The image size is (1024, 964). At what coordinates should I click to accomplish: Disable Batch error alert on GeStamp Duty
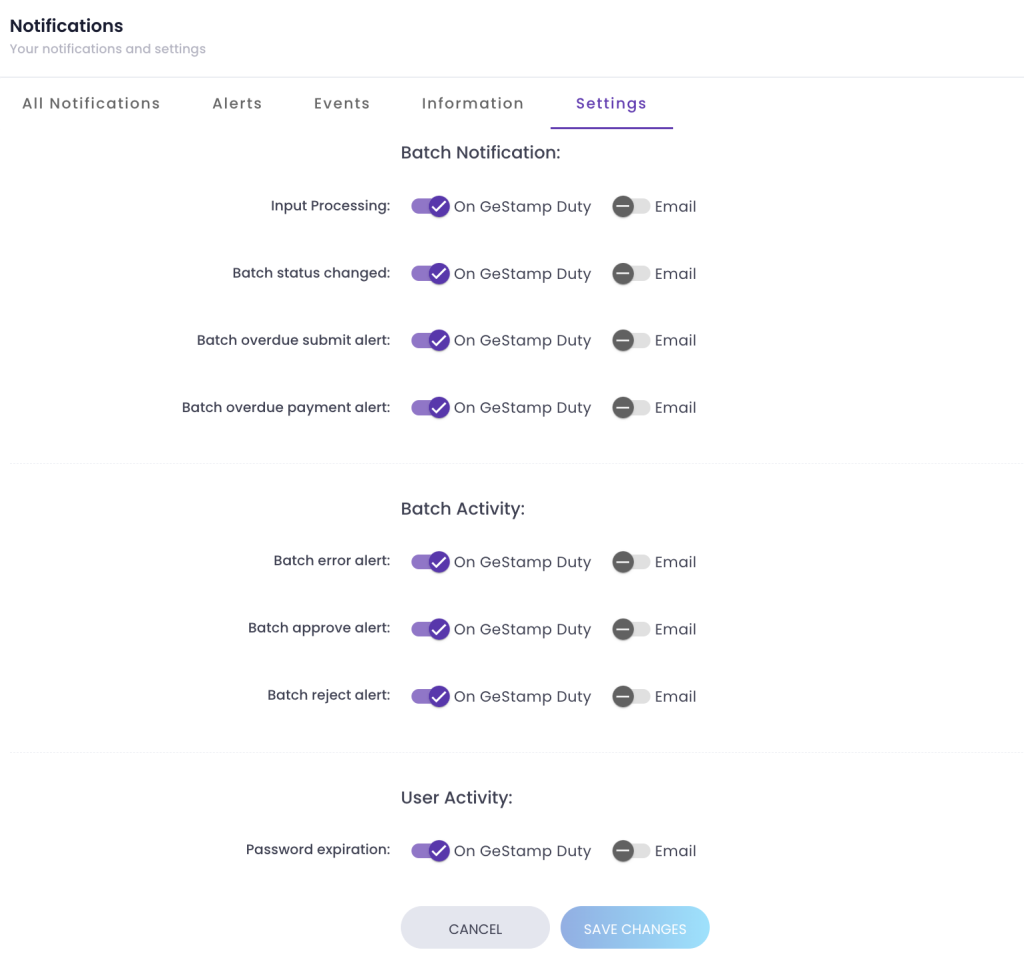click(x=430, y=561)
